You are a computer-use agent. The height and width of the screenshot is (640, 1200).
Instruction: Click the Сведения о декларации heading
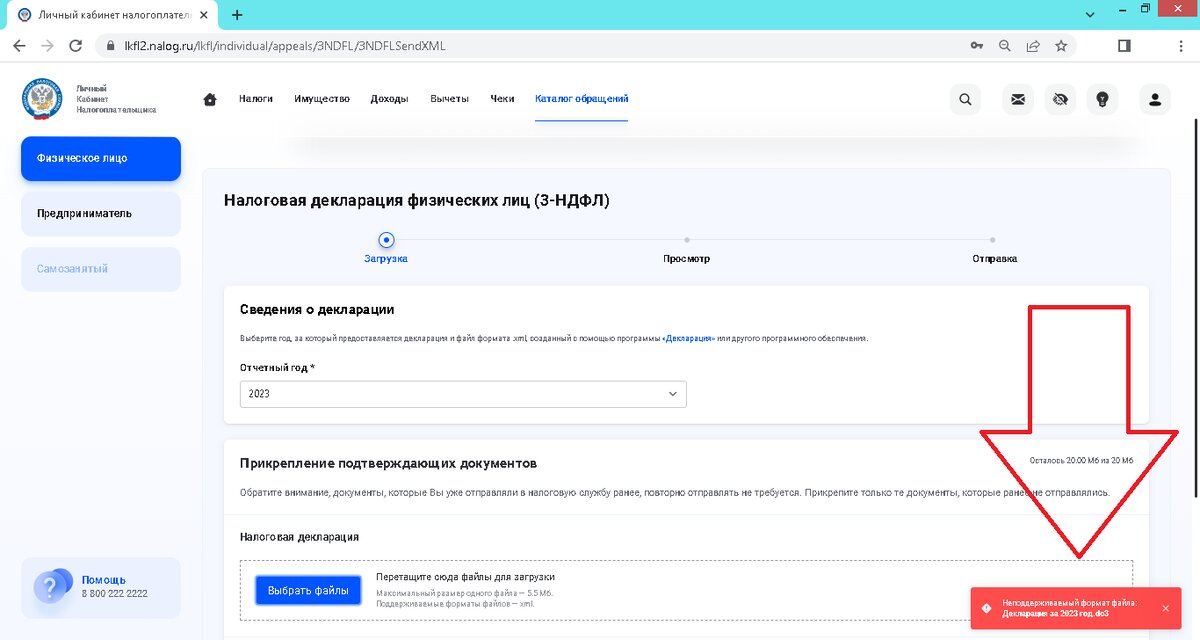click(317, 310)
